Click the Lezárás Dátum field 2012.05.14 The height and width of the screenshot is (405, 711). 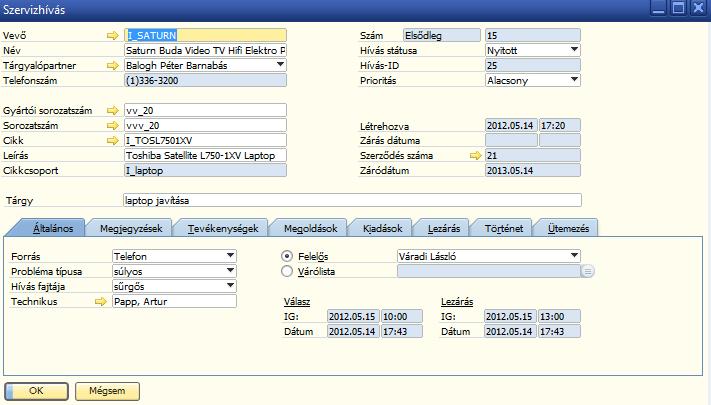(x=511, y=332)
